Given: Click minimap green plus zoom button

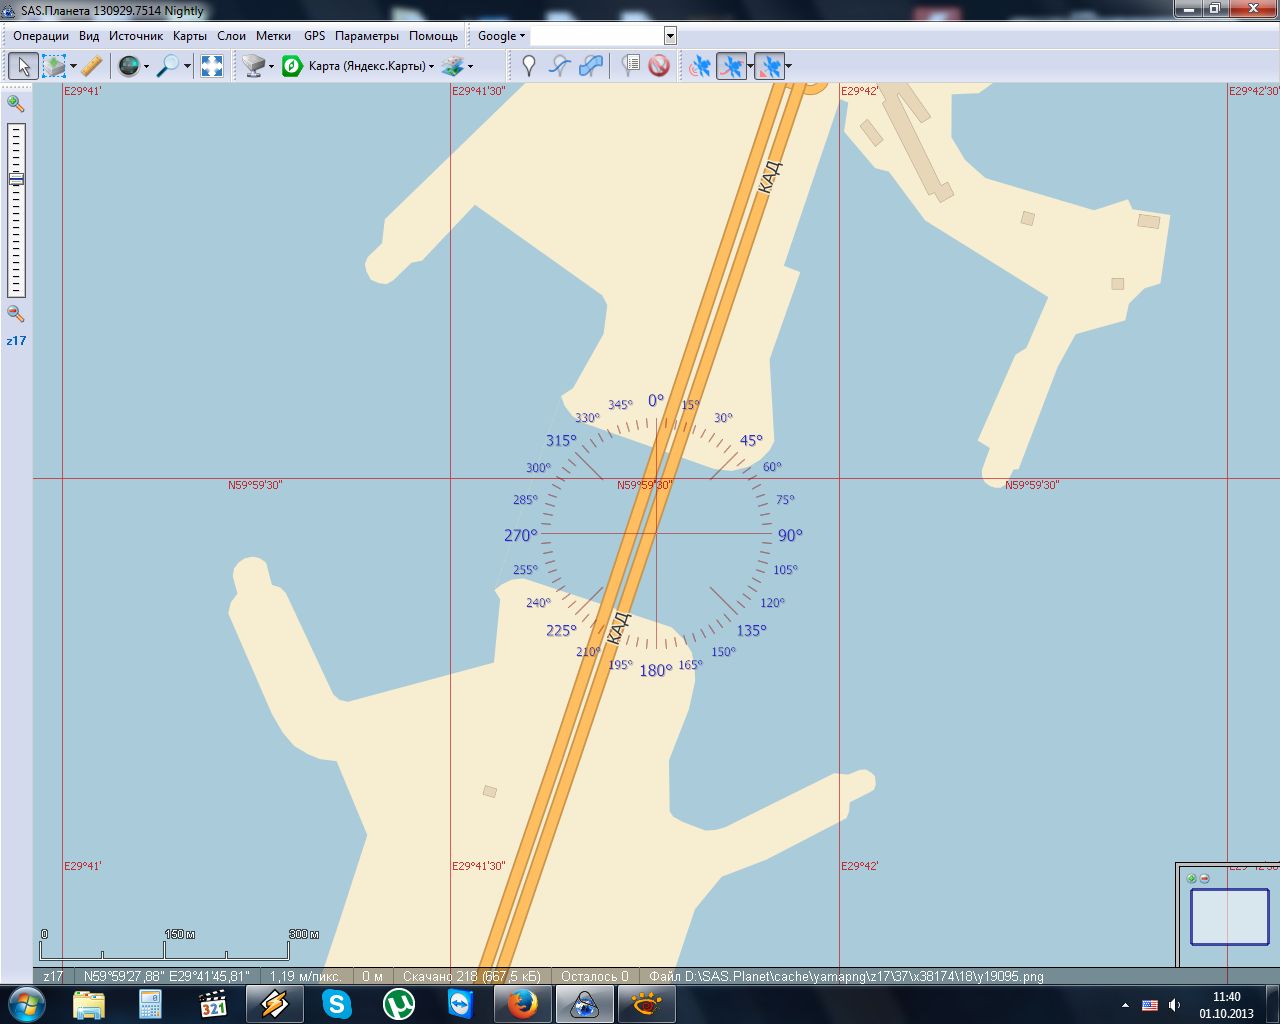Looking at the screenshot, I should click(1191, 879).
